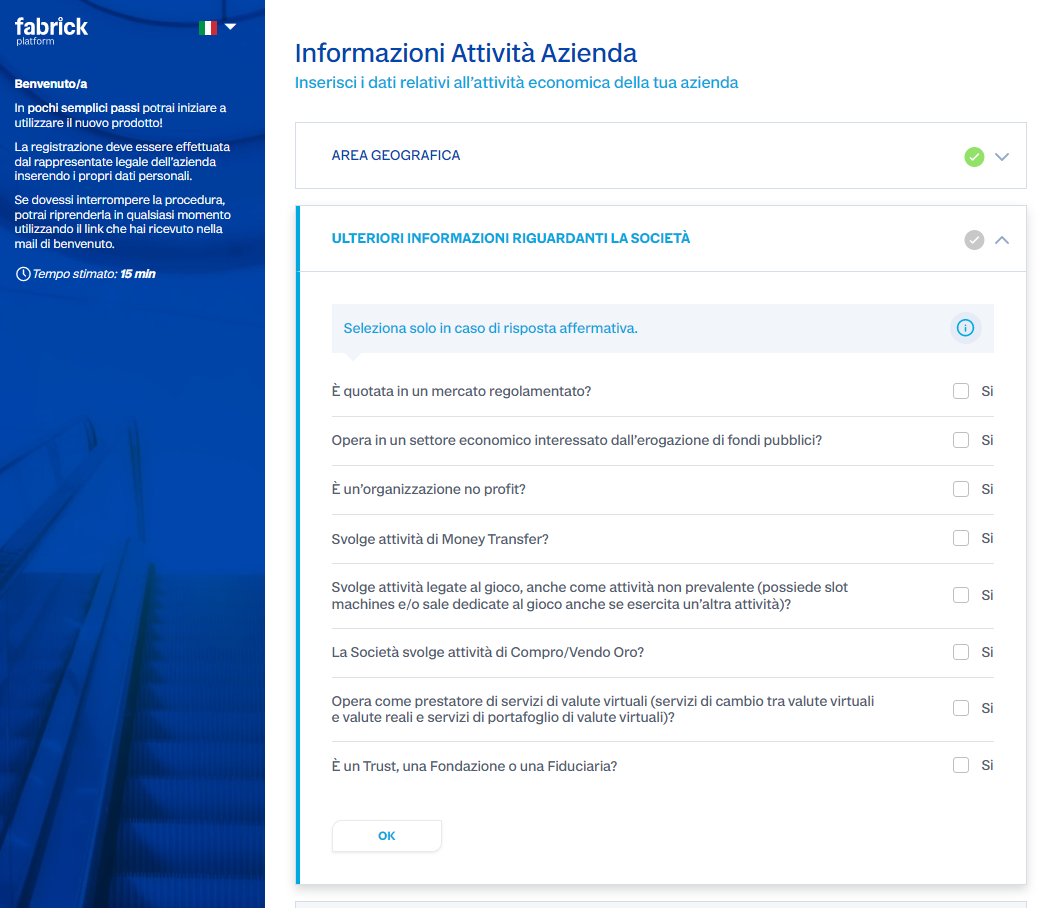Check Si for fondi pubblici question
The image size is (1043, 908).
pos(961,440)
